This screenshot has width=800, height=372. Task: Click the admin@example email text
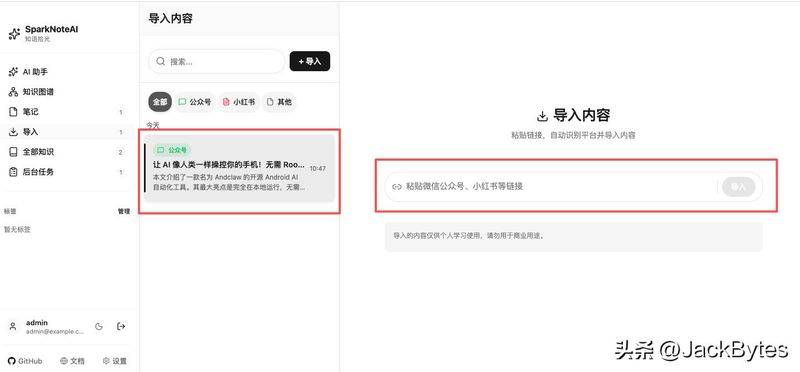point(55,332)
